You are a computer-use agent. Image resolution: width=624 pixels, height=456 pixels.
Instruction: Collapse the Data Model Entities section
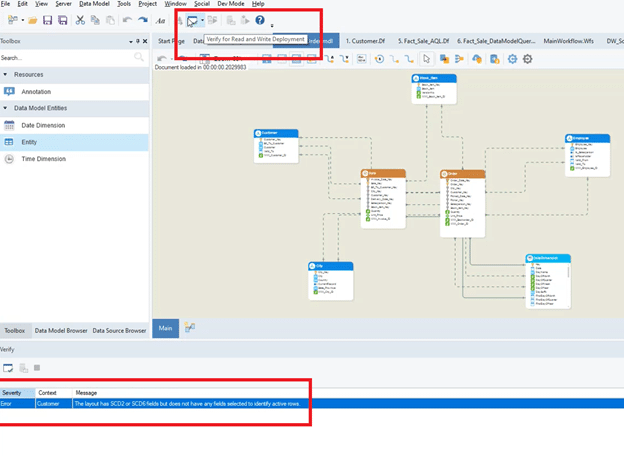[x=5, y=108]
